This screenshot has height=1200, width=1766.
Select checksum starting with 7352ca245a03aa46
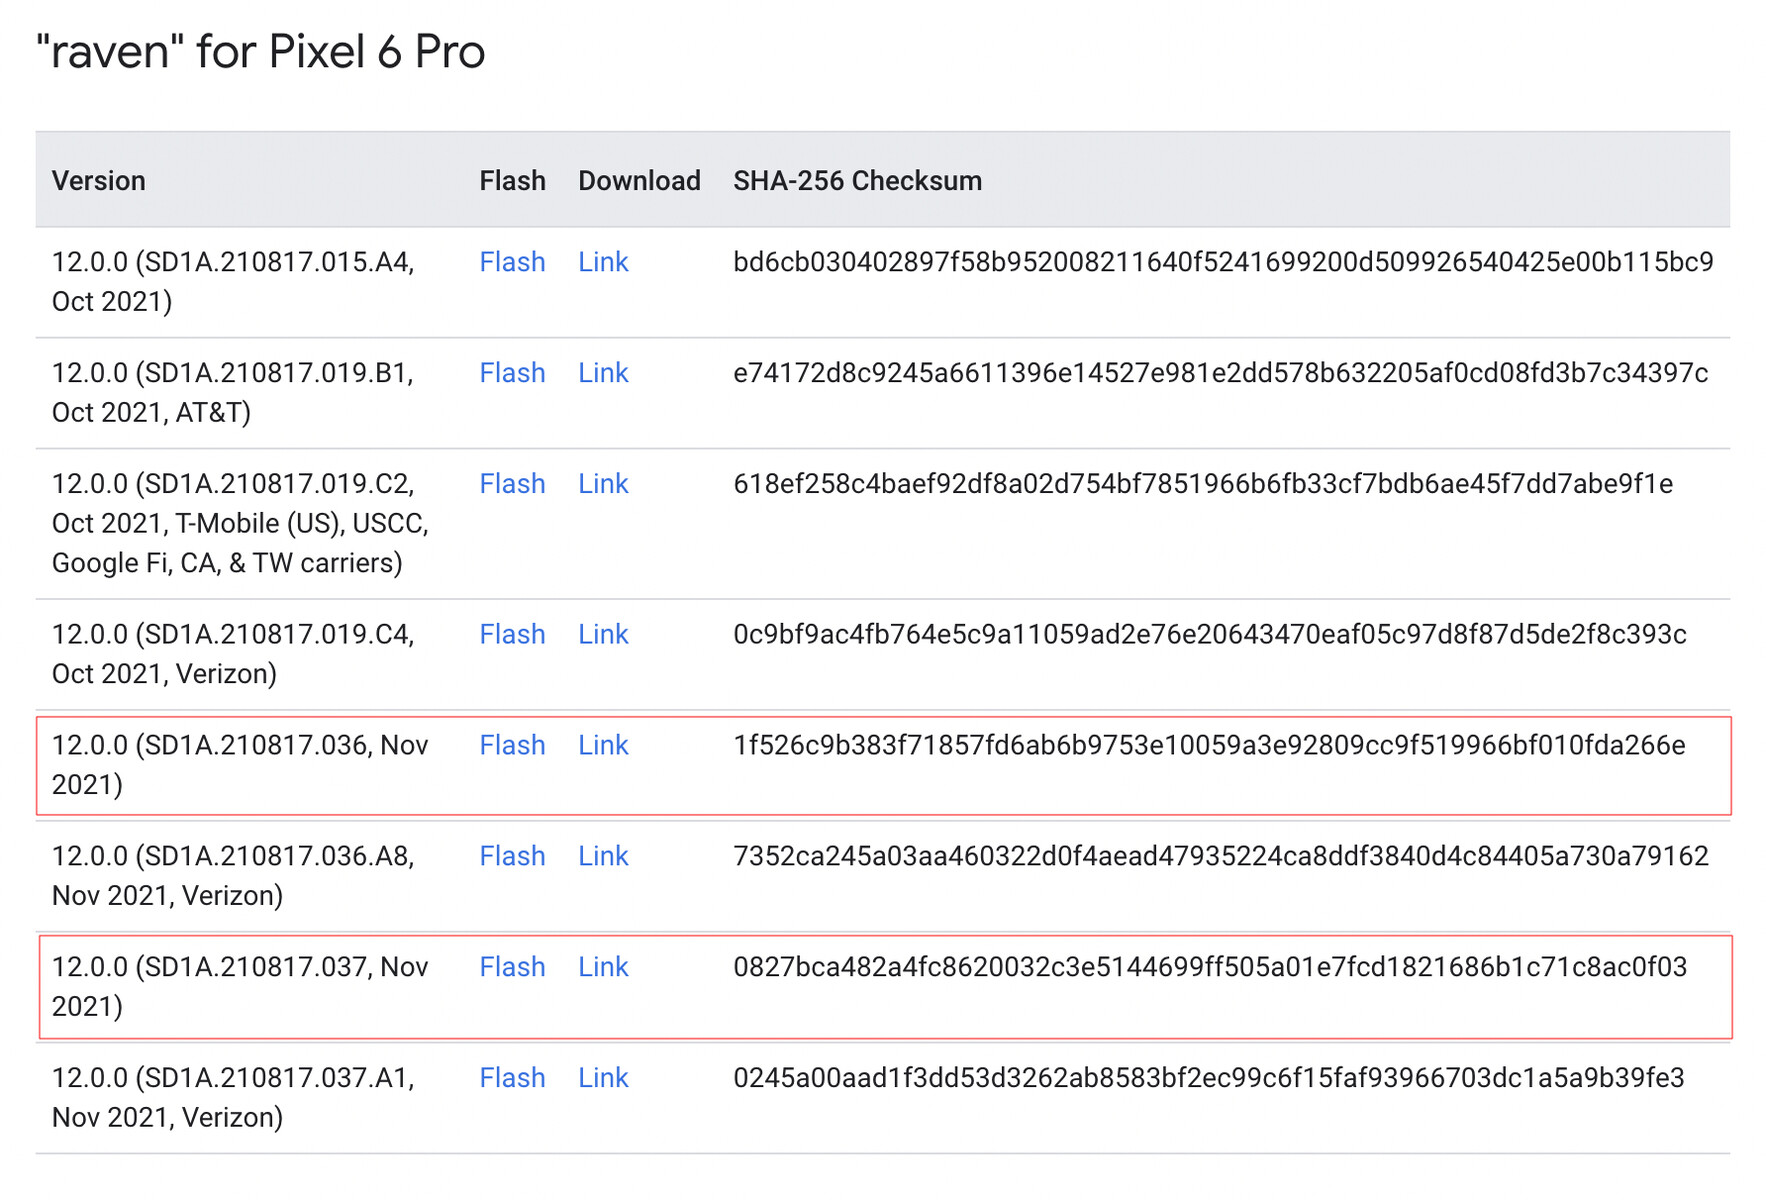1221,857
